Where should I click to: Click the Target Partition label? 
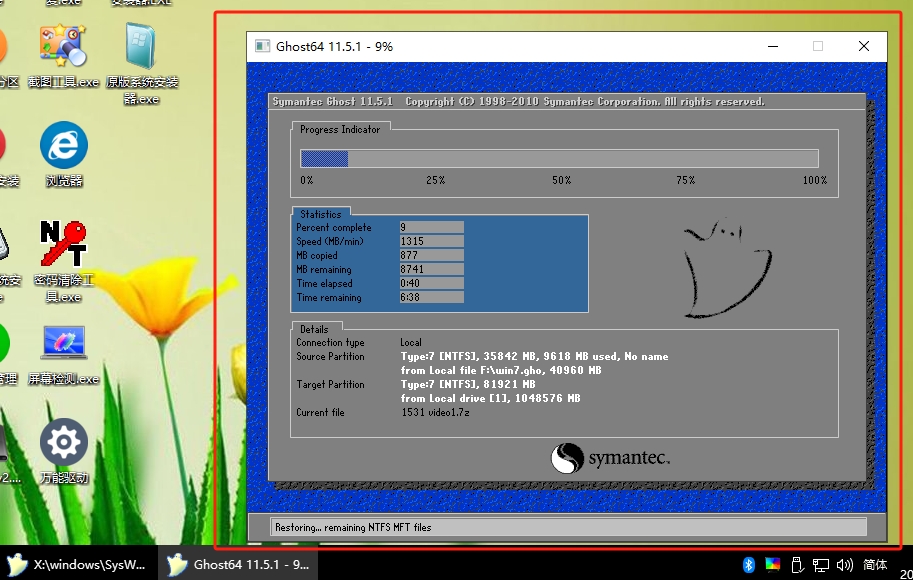[330, 384]
